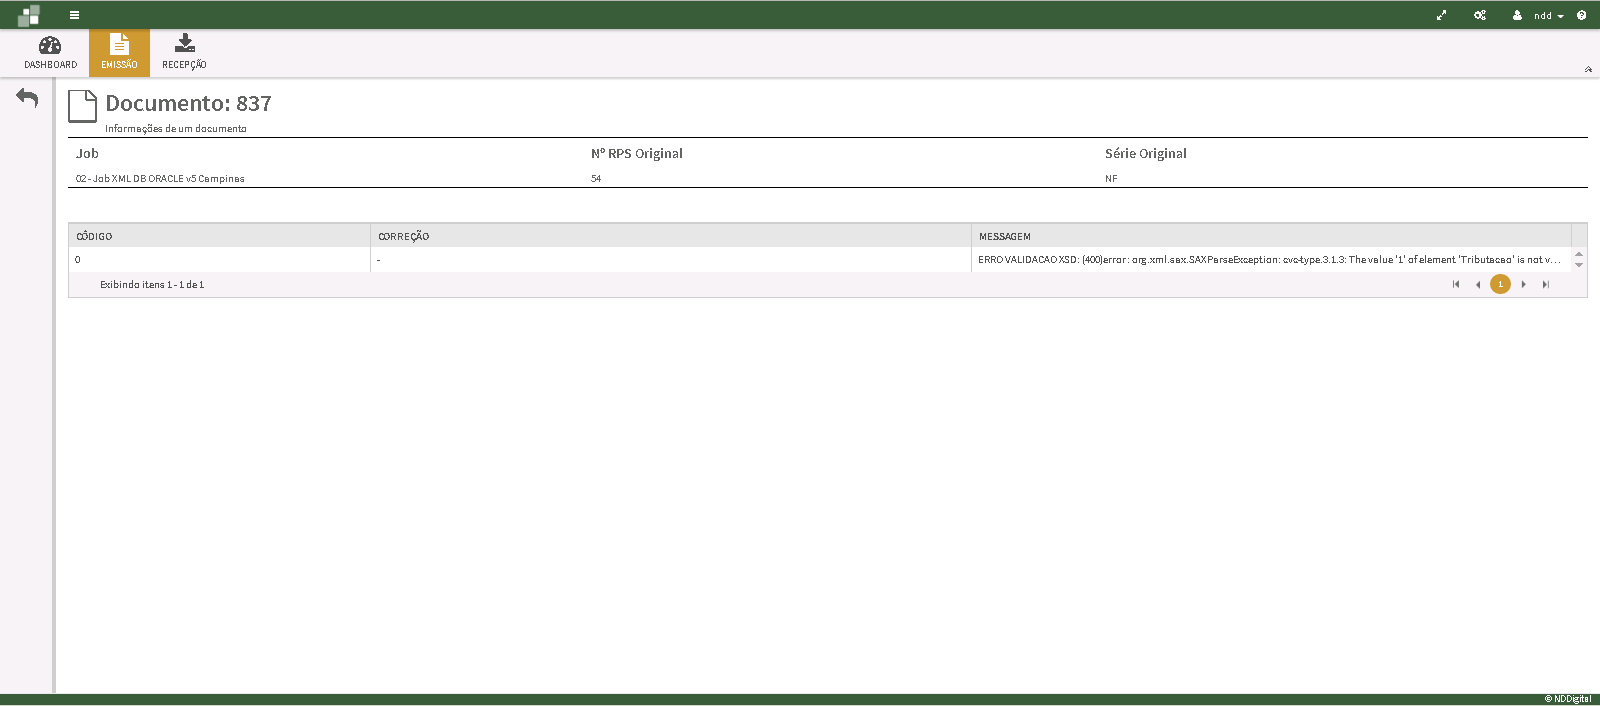Switch to the Recepção tab
The height and width of the screenshot is (706, 1600).
[184, 53]
